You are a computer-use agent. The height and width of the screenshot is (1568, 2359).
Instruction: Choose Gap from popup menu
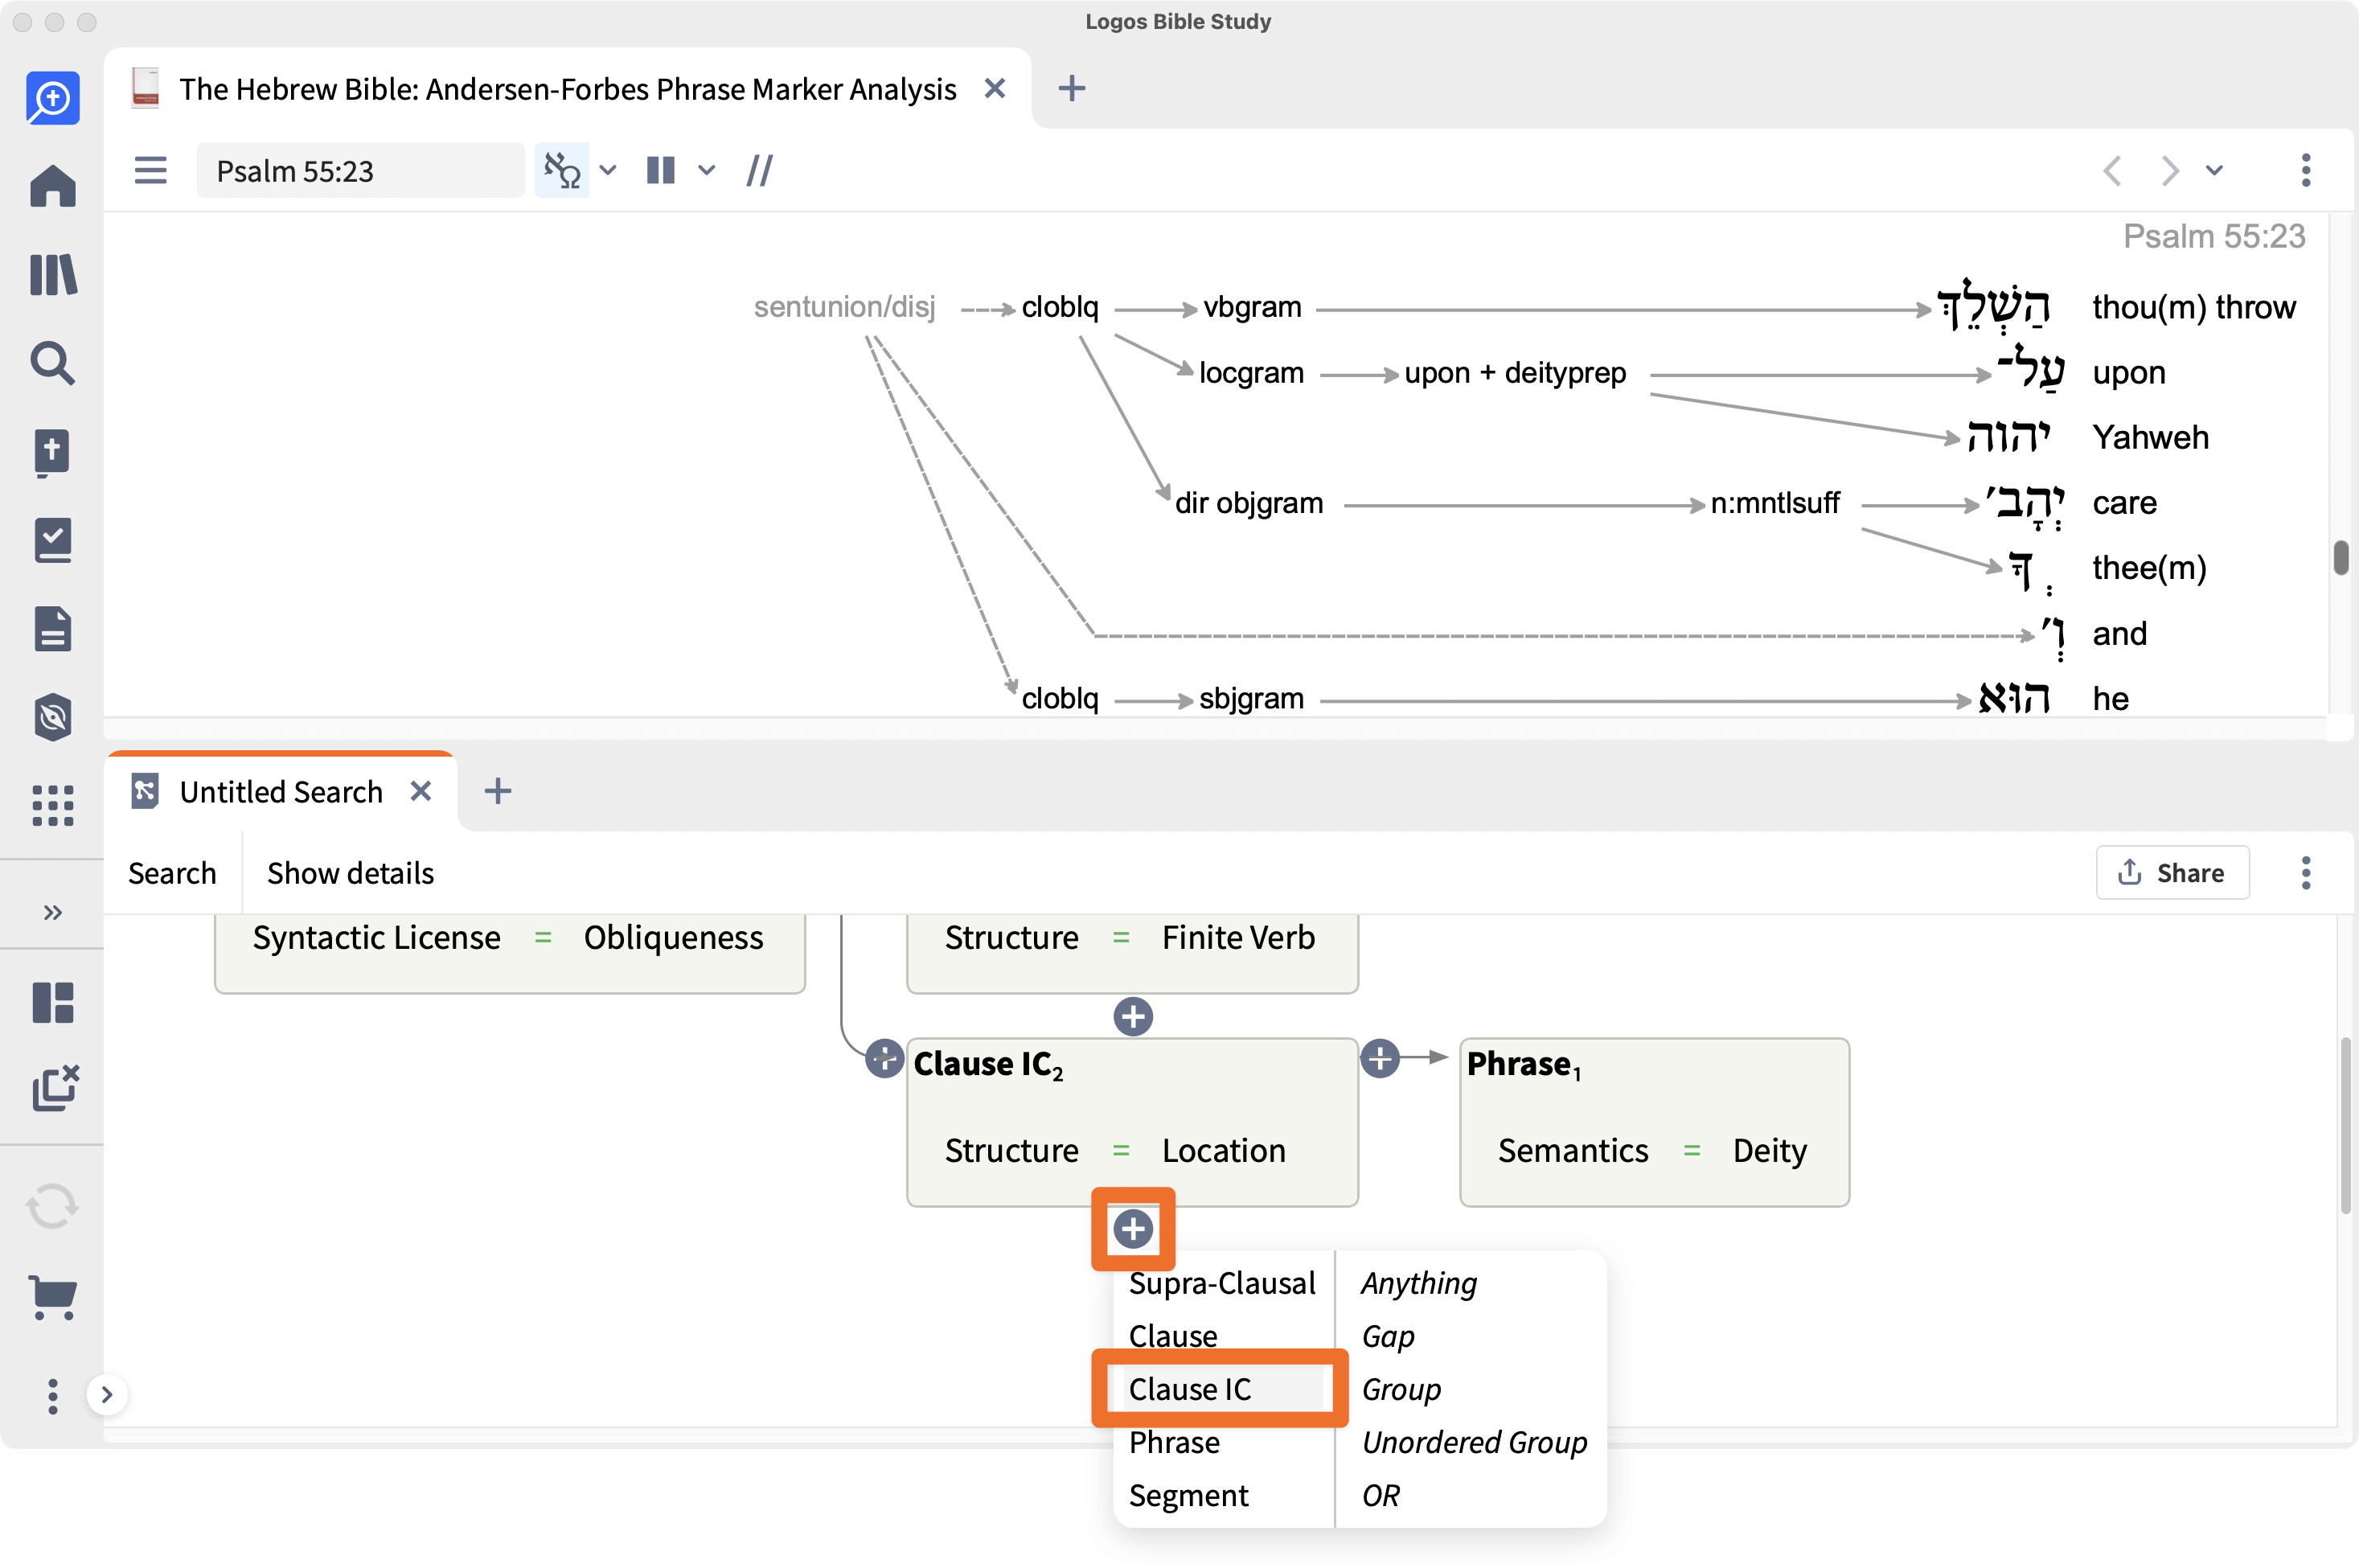click(x=1388, y=1336)
